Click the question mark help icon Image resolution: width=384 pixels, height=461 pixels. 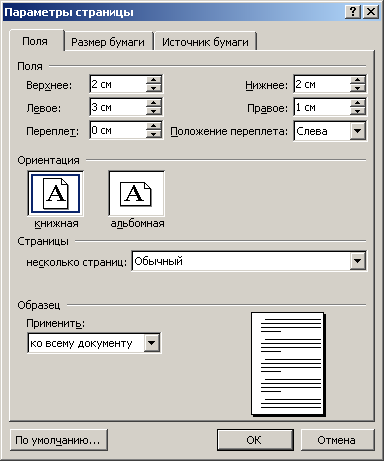click(353, 12)
